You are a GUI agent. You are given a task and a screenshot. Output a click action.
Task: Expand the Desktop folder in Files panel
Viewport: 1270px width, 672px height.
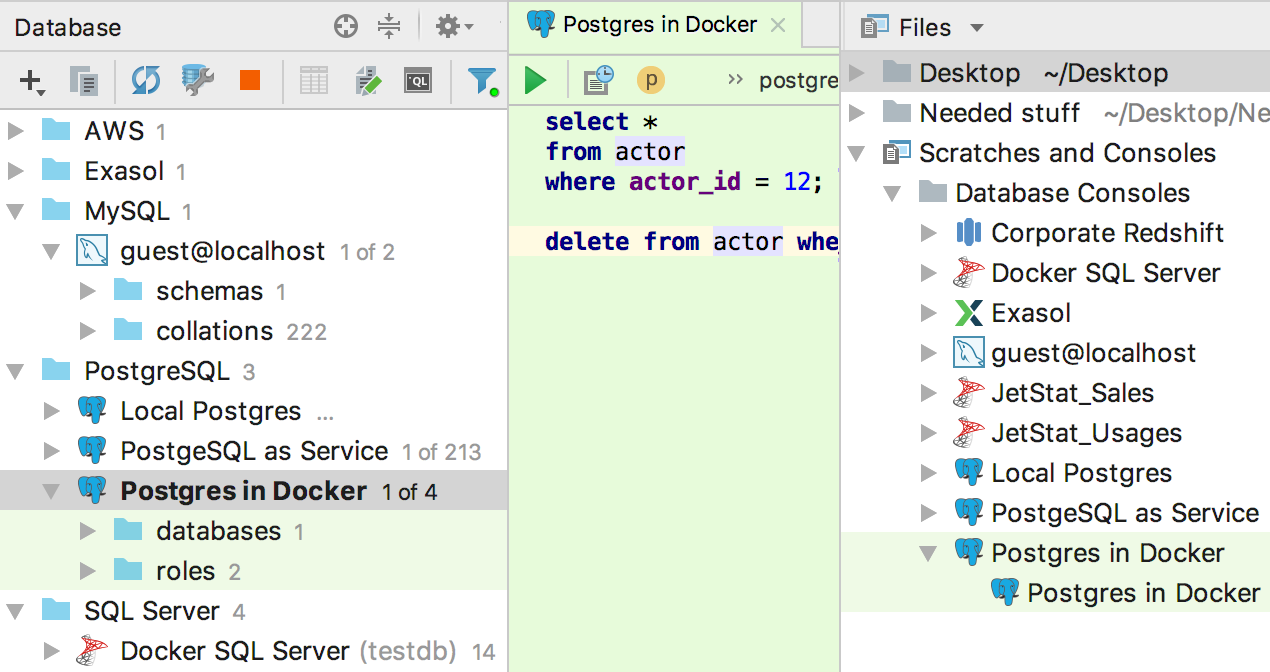click(x=856, y=73)
